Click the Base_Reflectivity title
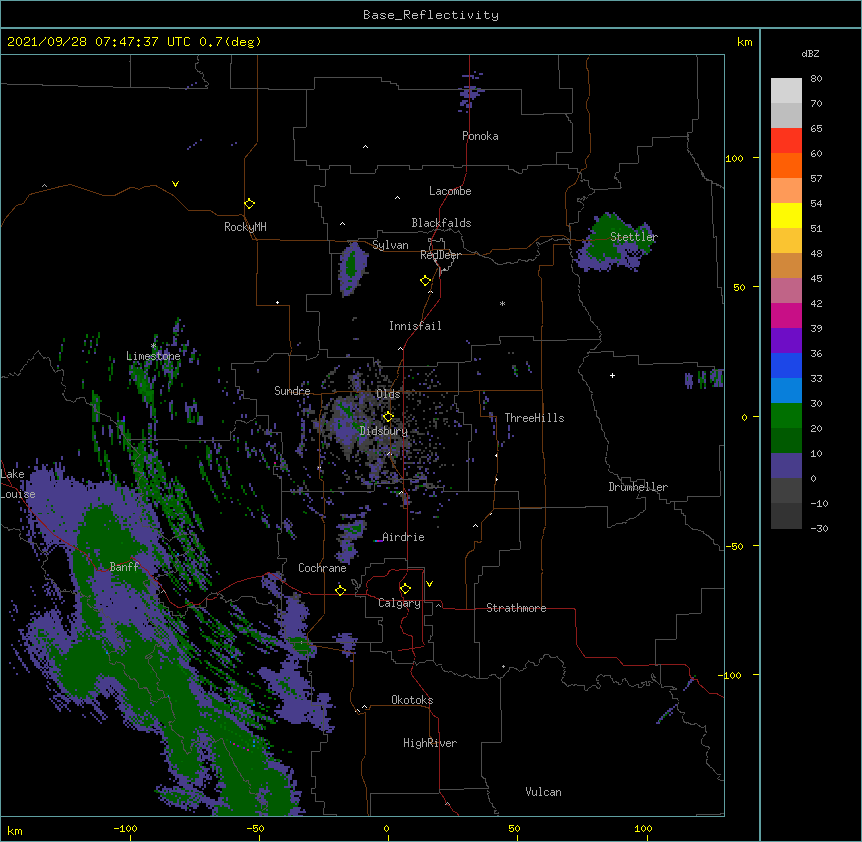 pyautogui.click(x=431, y=15)
